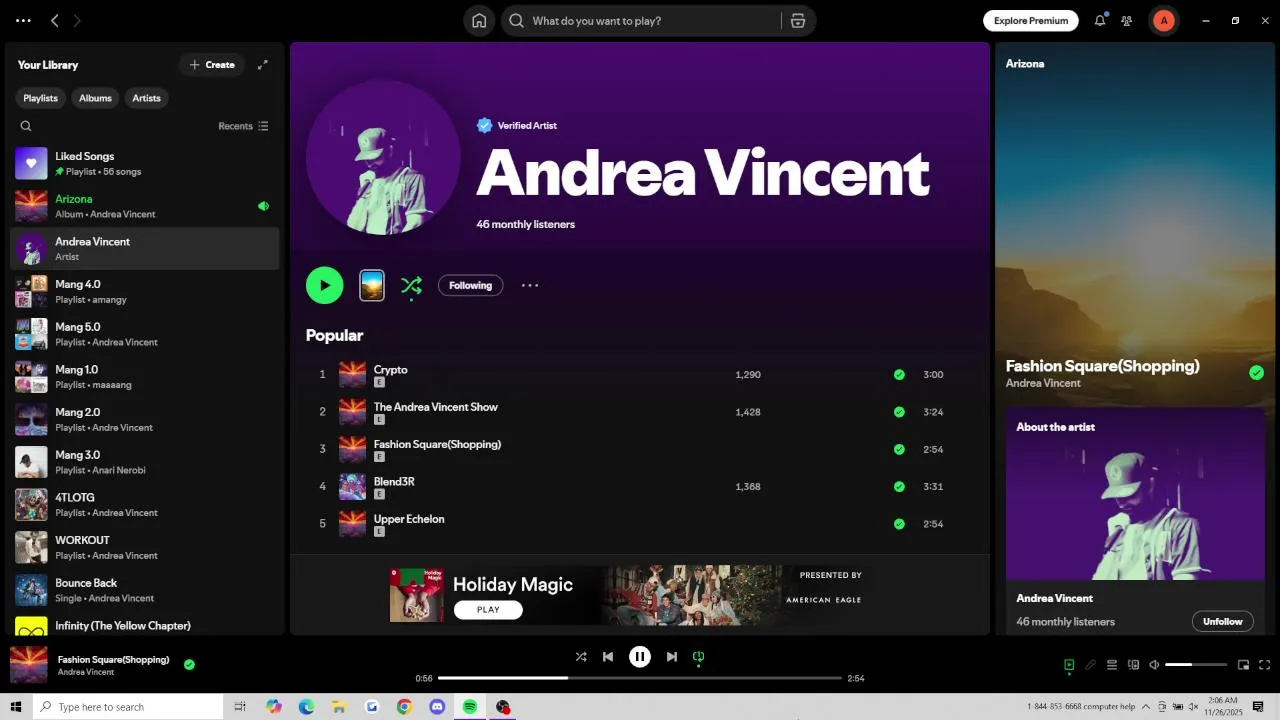Open the Lyrics microphone icon
The width and height of the screenshot is (1280, 720).
click(1091, 665)
